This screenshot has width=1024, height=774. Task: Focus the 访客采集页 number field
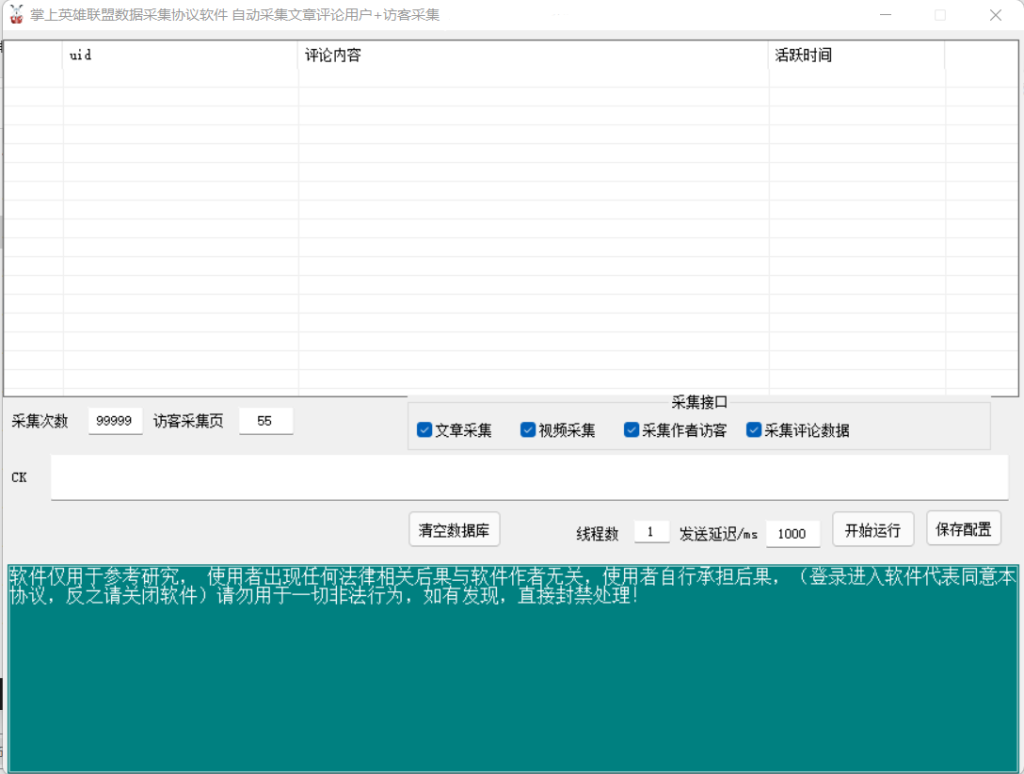[x=265, y=421]
